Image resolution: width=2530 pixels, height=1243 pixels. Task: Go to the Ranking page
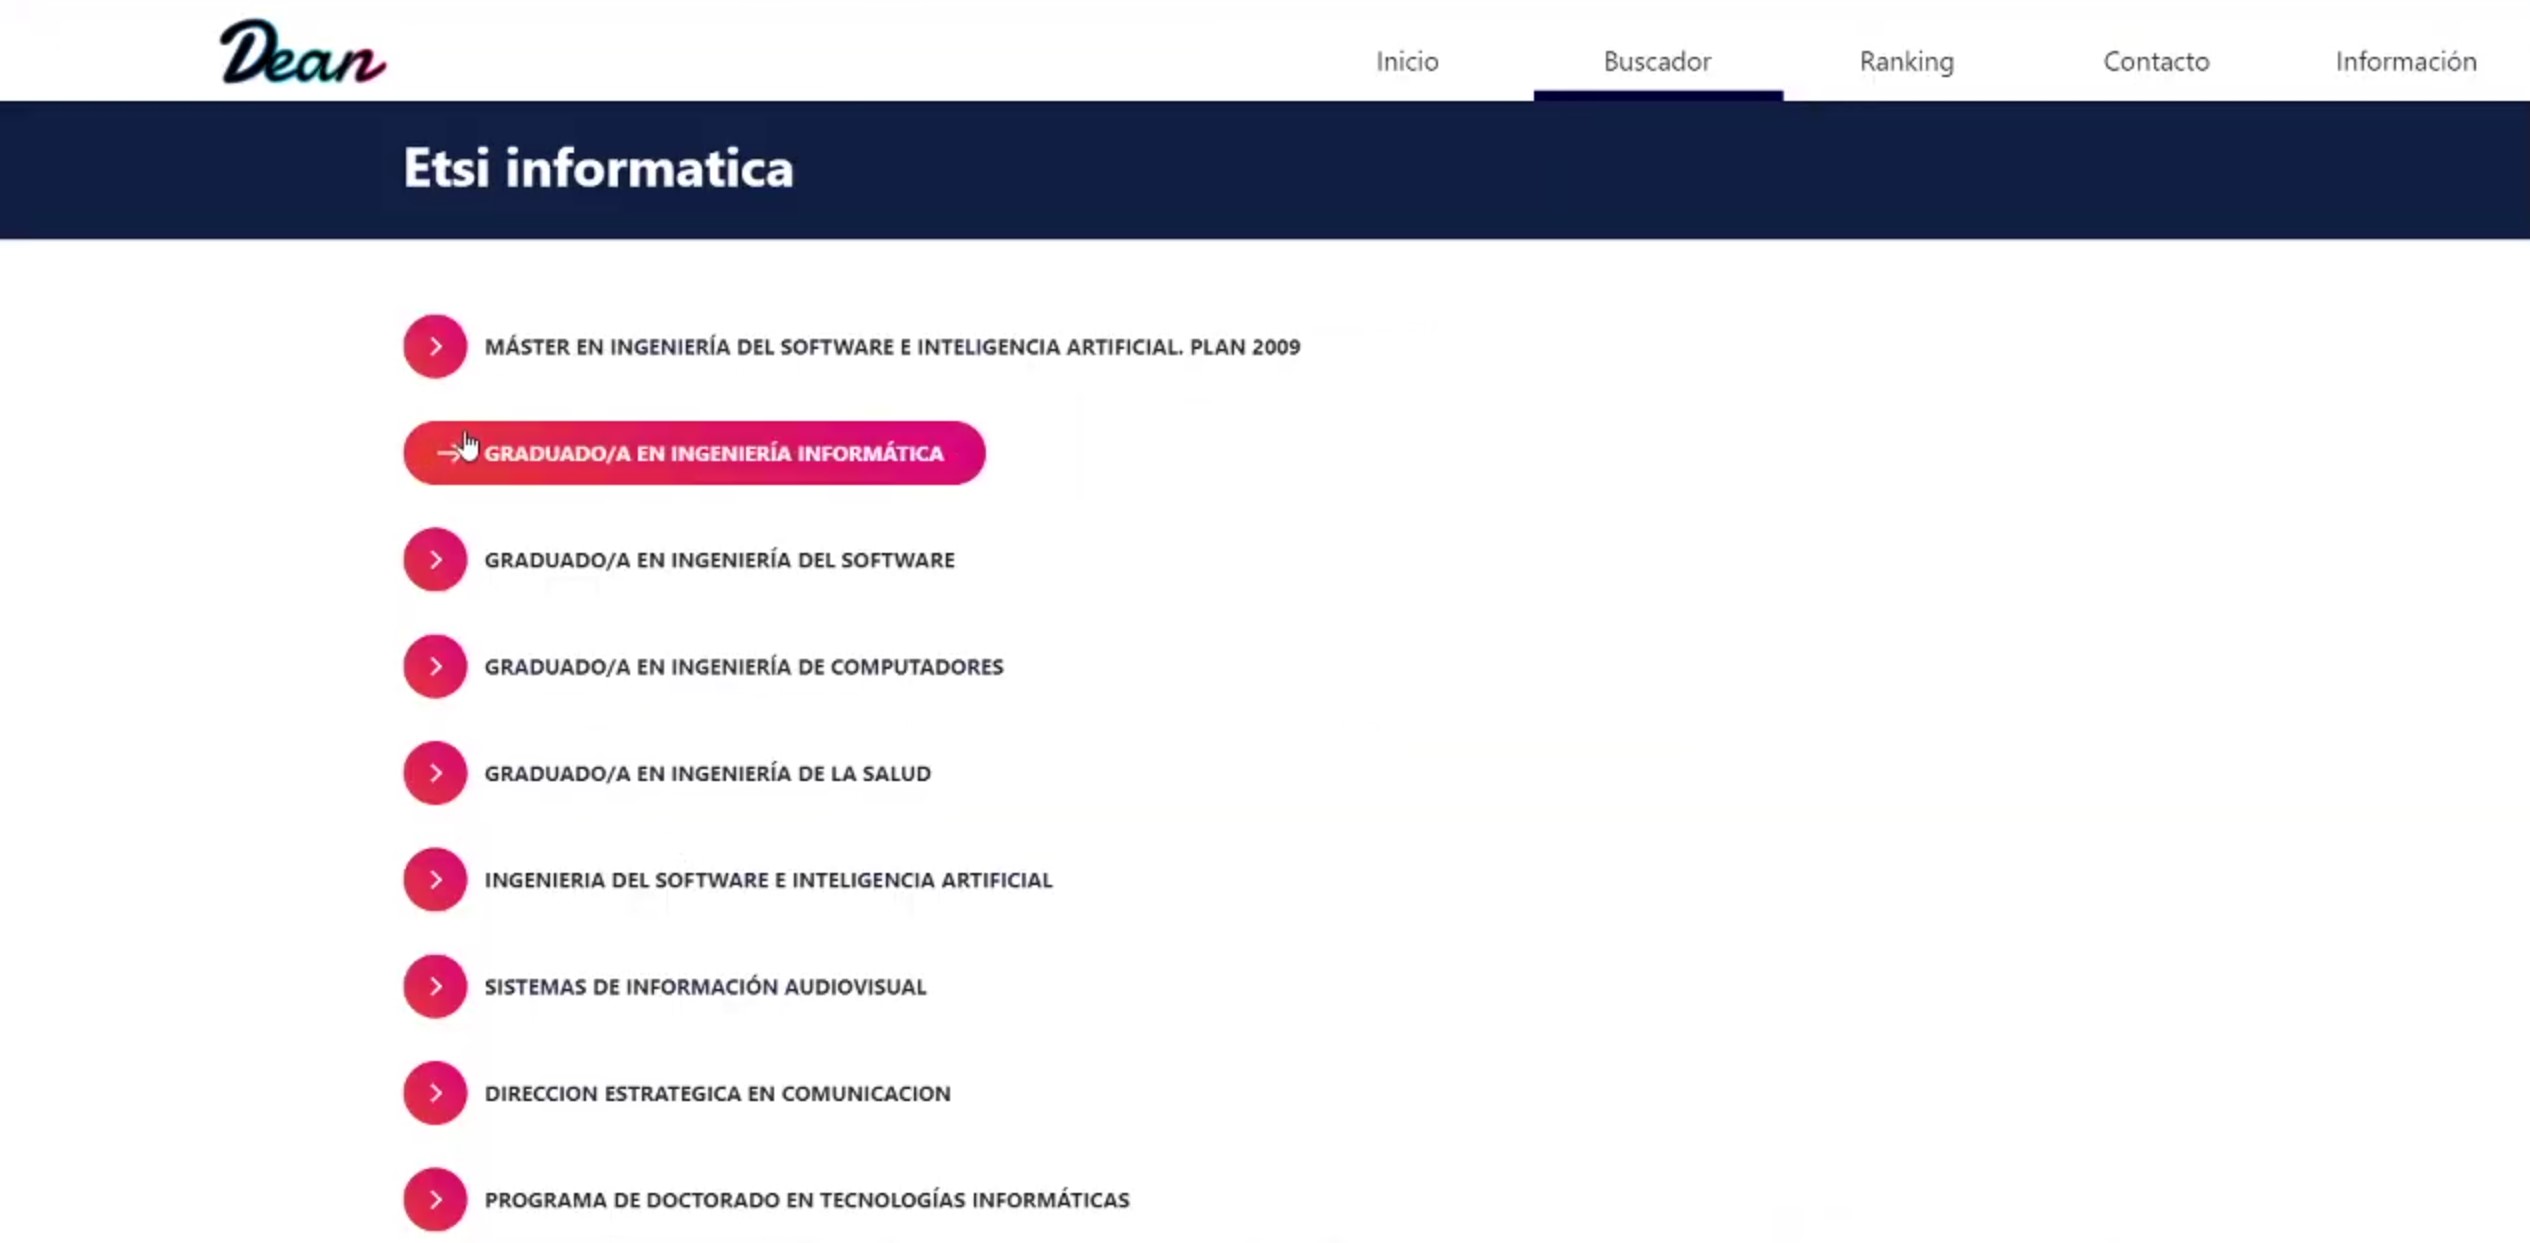pyautogui.click(x=1906, y=61)
